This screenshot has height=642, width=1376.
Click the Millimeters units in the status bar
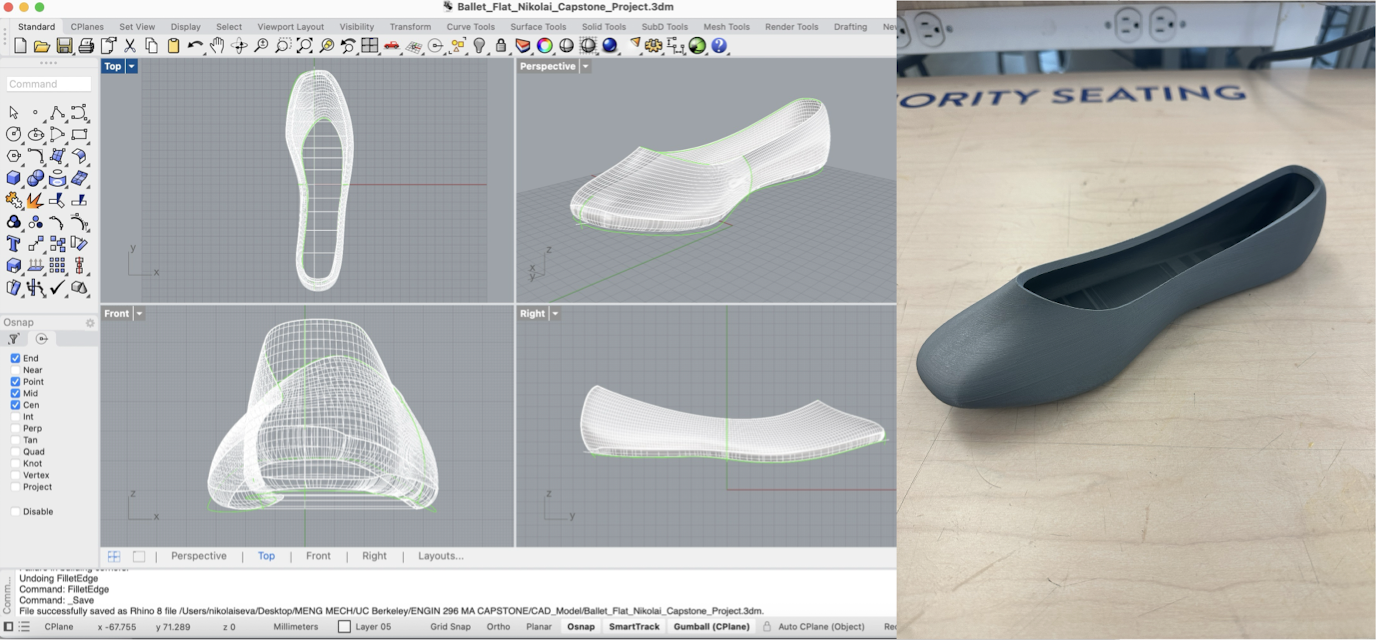(x=296, y=627)
